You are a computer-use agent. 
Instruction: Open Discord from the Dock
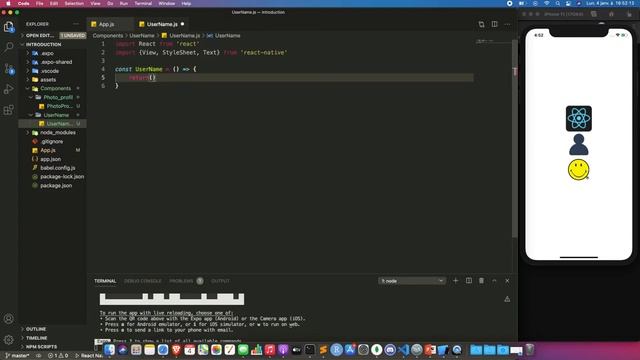point(390,350)
